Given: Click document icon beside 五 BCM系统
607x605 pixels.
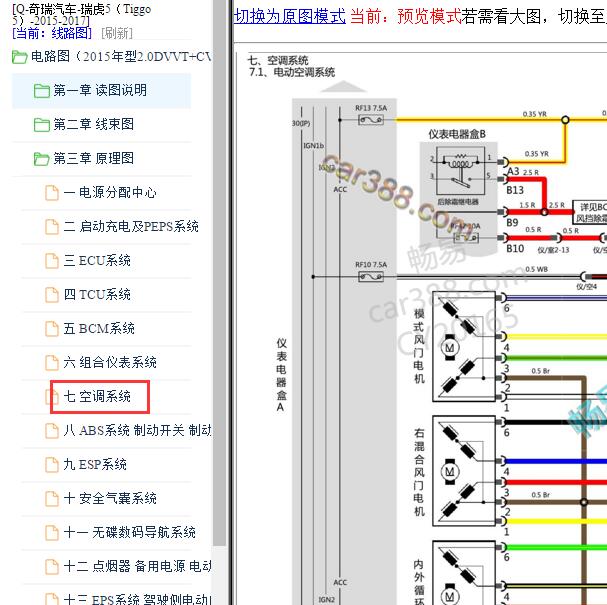Looking at the screenshot, I should click(x=52, y=329).
